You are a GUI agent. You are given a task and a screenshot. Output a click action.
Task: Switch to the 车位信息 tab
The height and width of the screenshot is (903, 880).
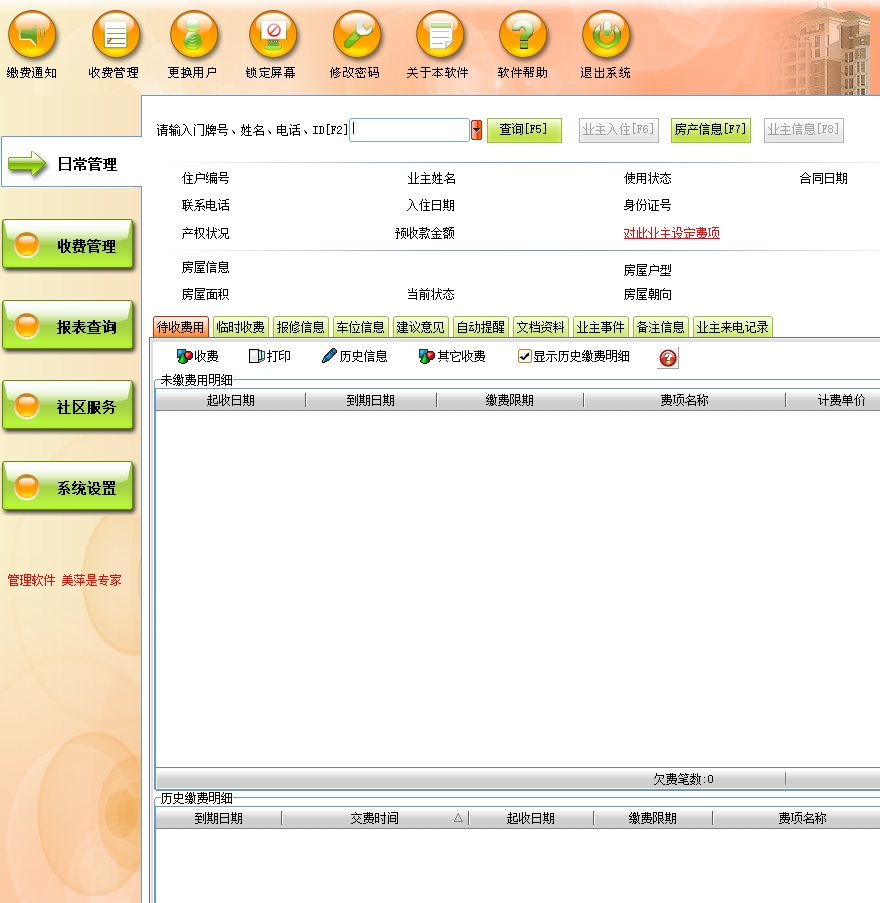tap(360, 327)
